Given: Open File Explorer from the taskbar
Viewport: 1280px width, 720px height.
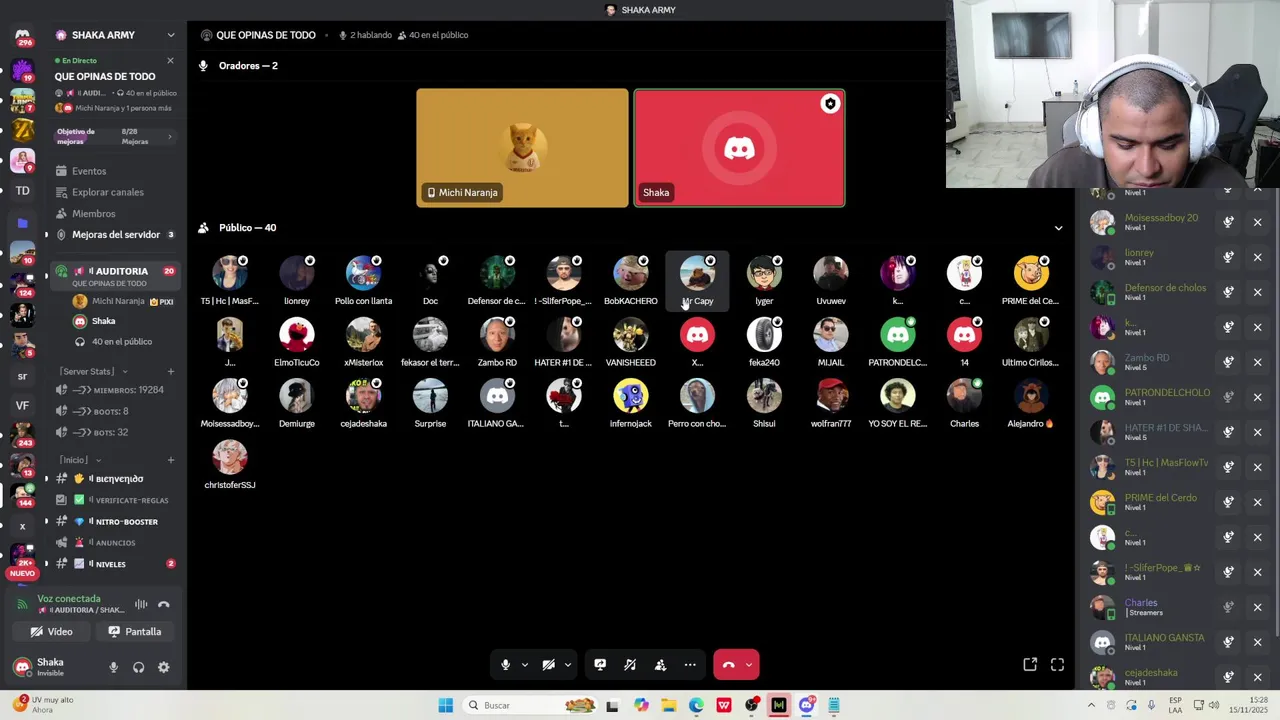Looking at the screenshot, I should pyautogui.click(x=668, y=706).
